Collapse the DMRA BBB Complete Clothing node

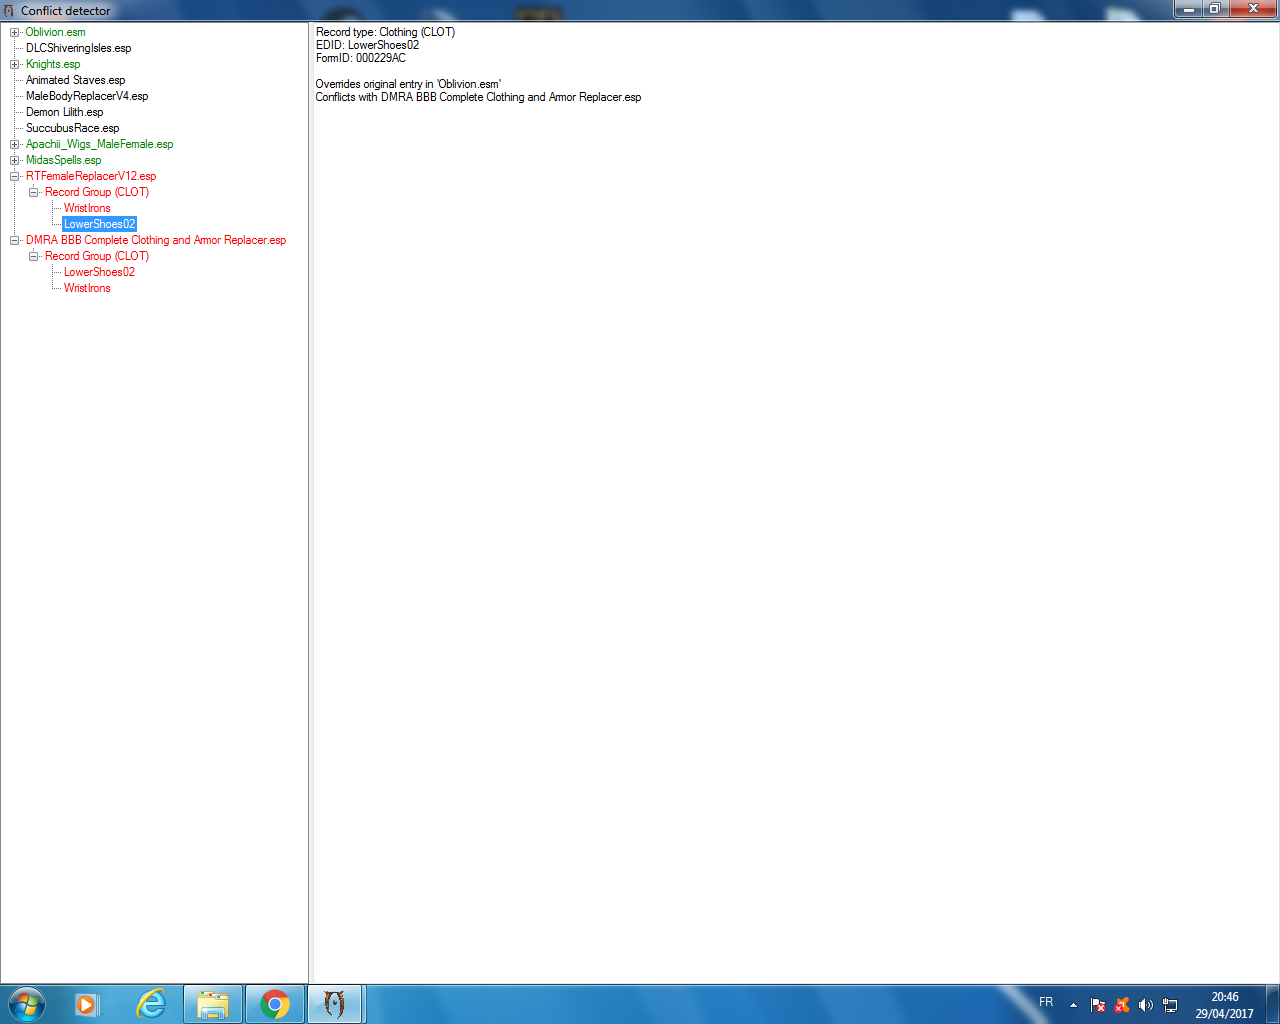coord(15,240)
